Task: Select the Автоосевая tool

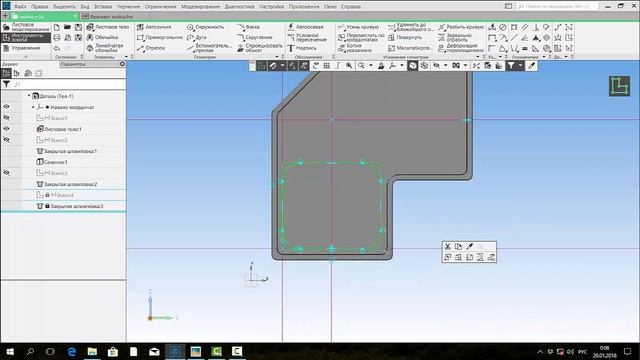Action: (305, 27)
